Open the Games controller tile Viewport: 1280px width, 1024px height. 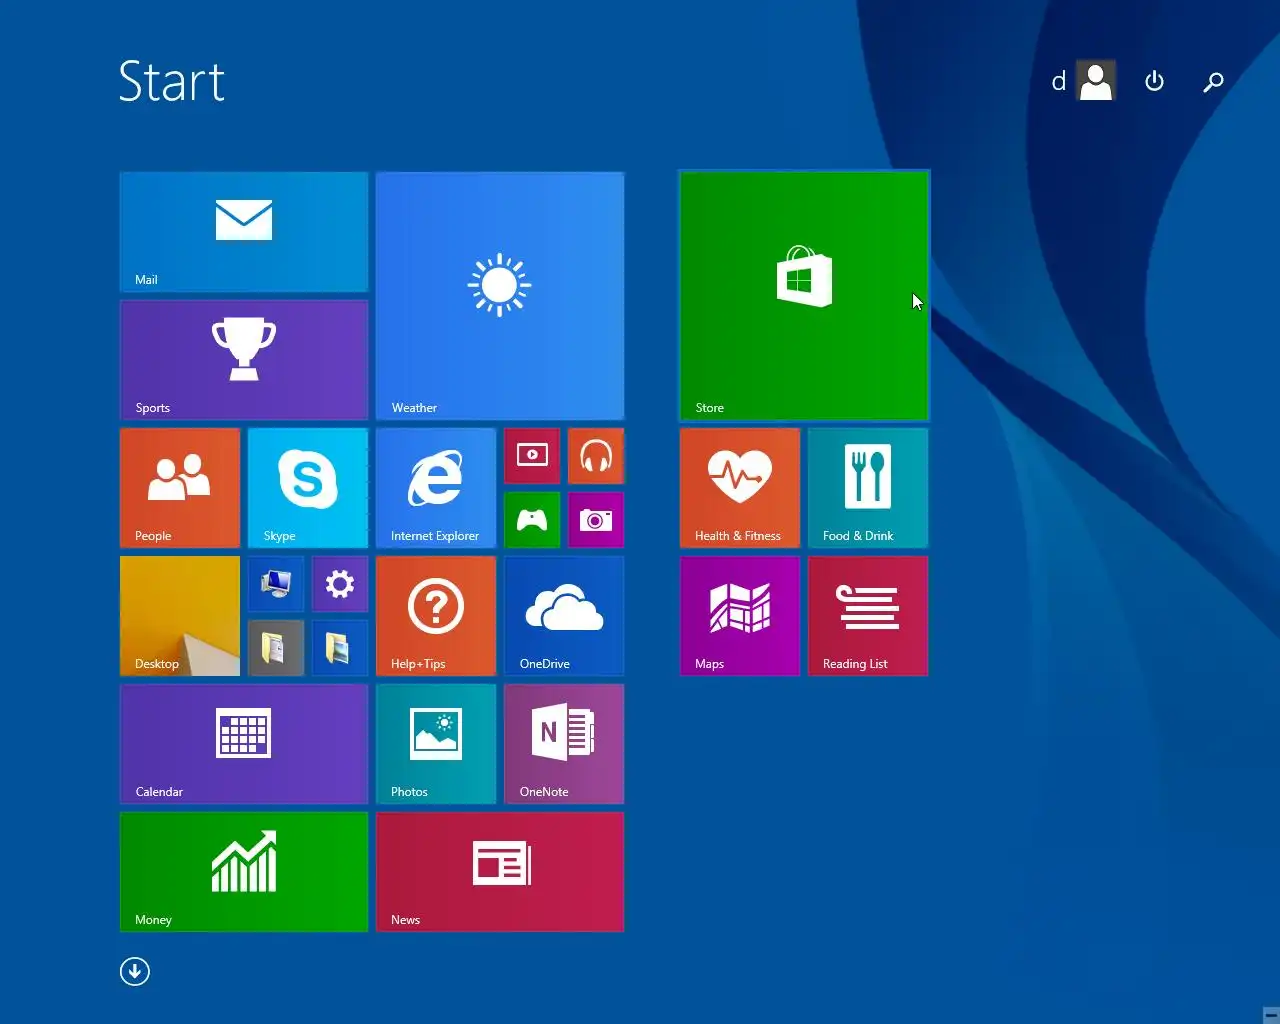click(x=532, y=520)
